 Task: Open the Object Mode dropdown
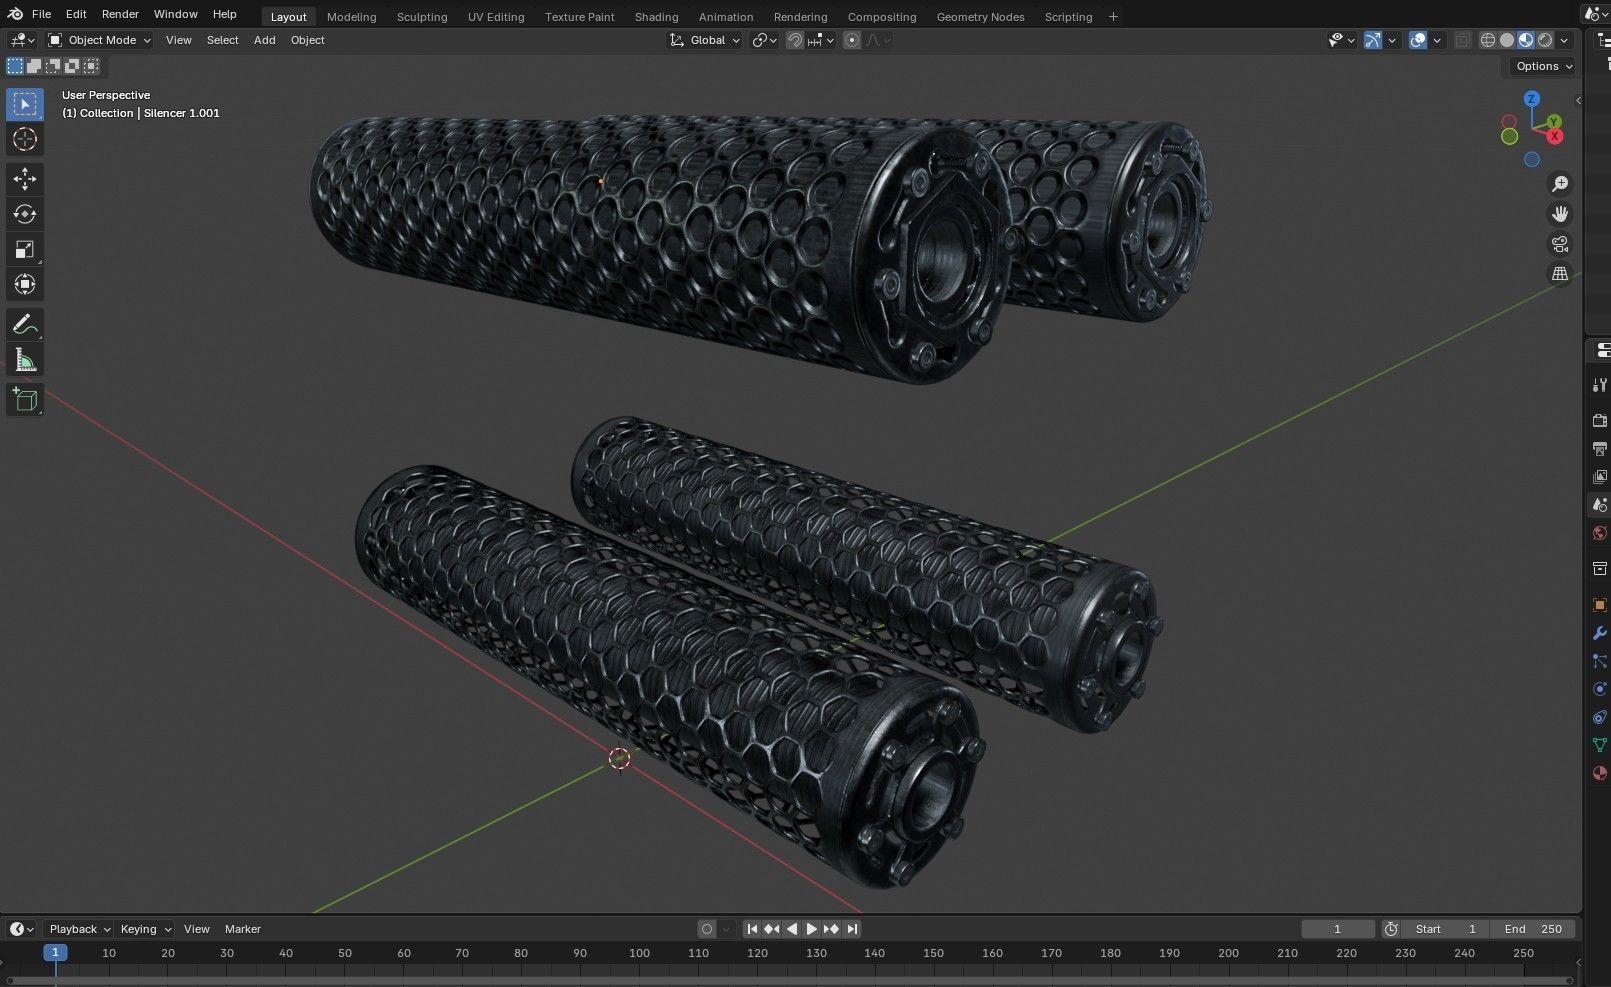pos(99,40)
